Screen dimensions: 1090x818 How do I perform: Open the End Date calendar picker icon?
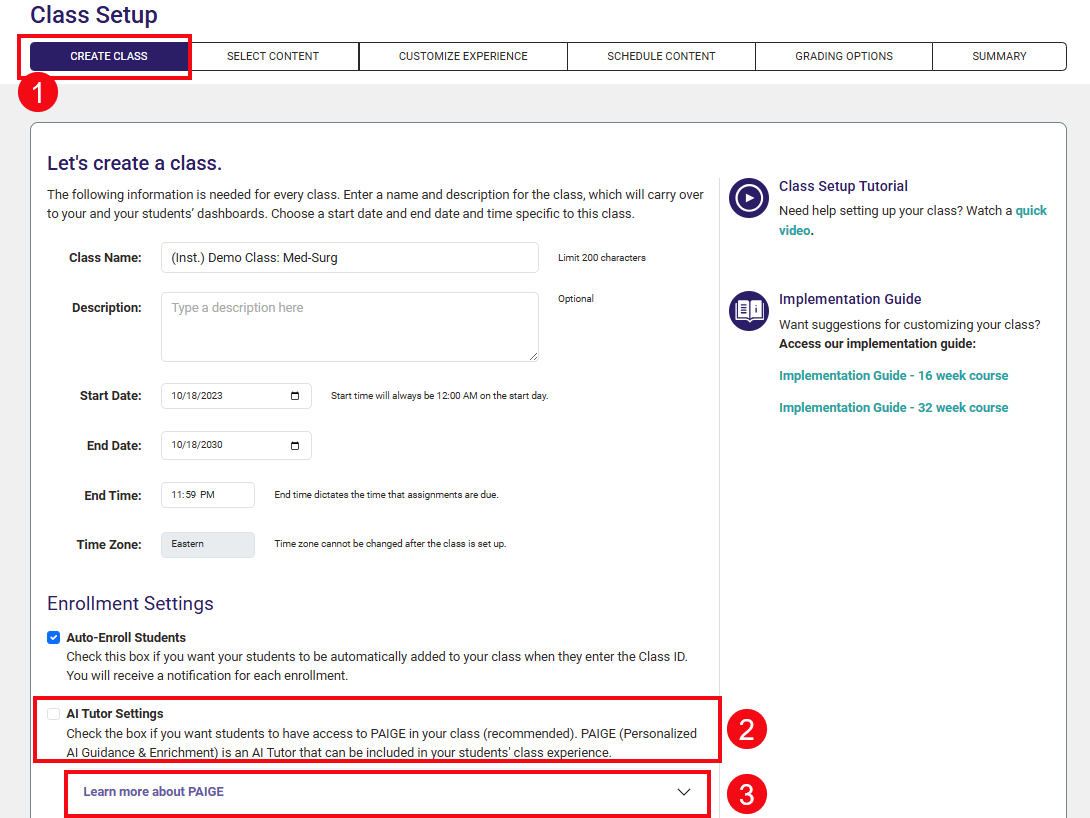click(295, 445)
